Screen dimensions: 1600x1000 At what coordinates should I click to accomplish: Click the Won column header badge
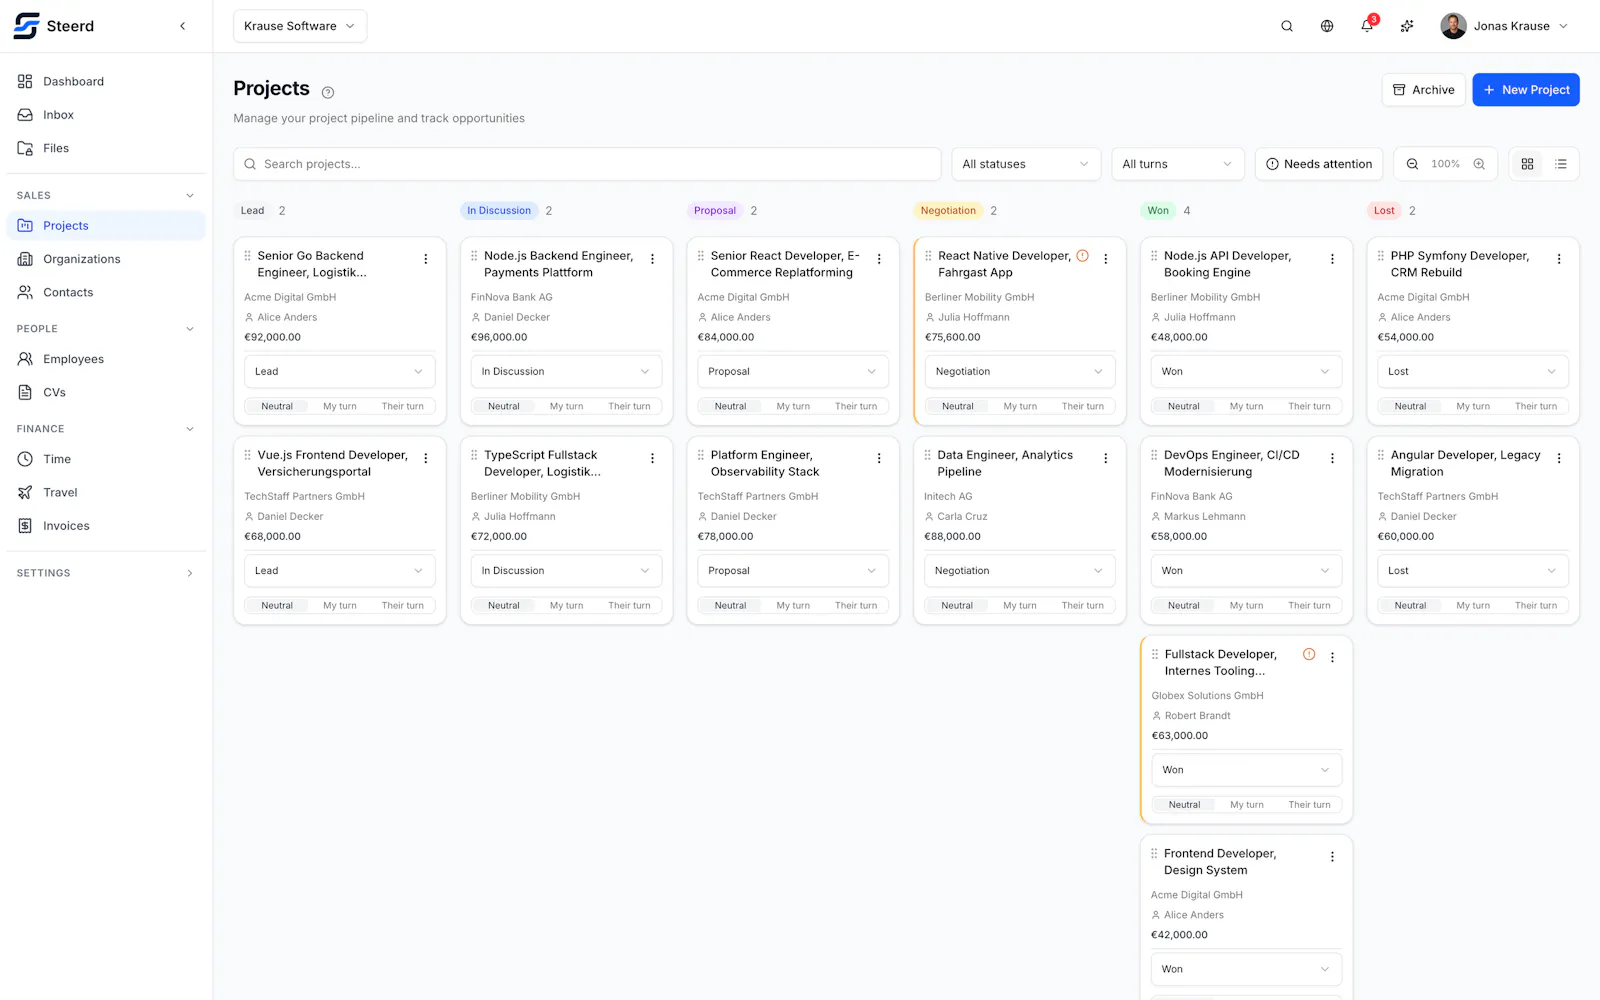tap(1158, 211)
